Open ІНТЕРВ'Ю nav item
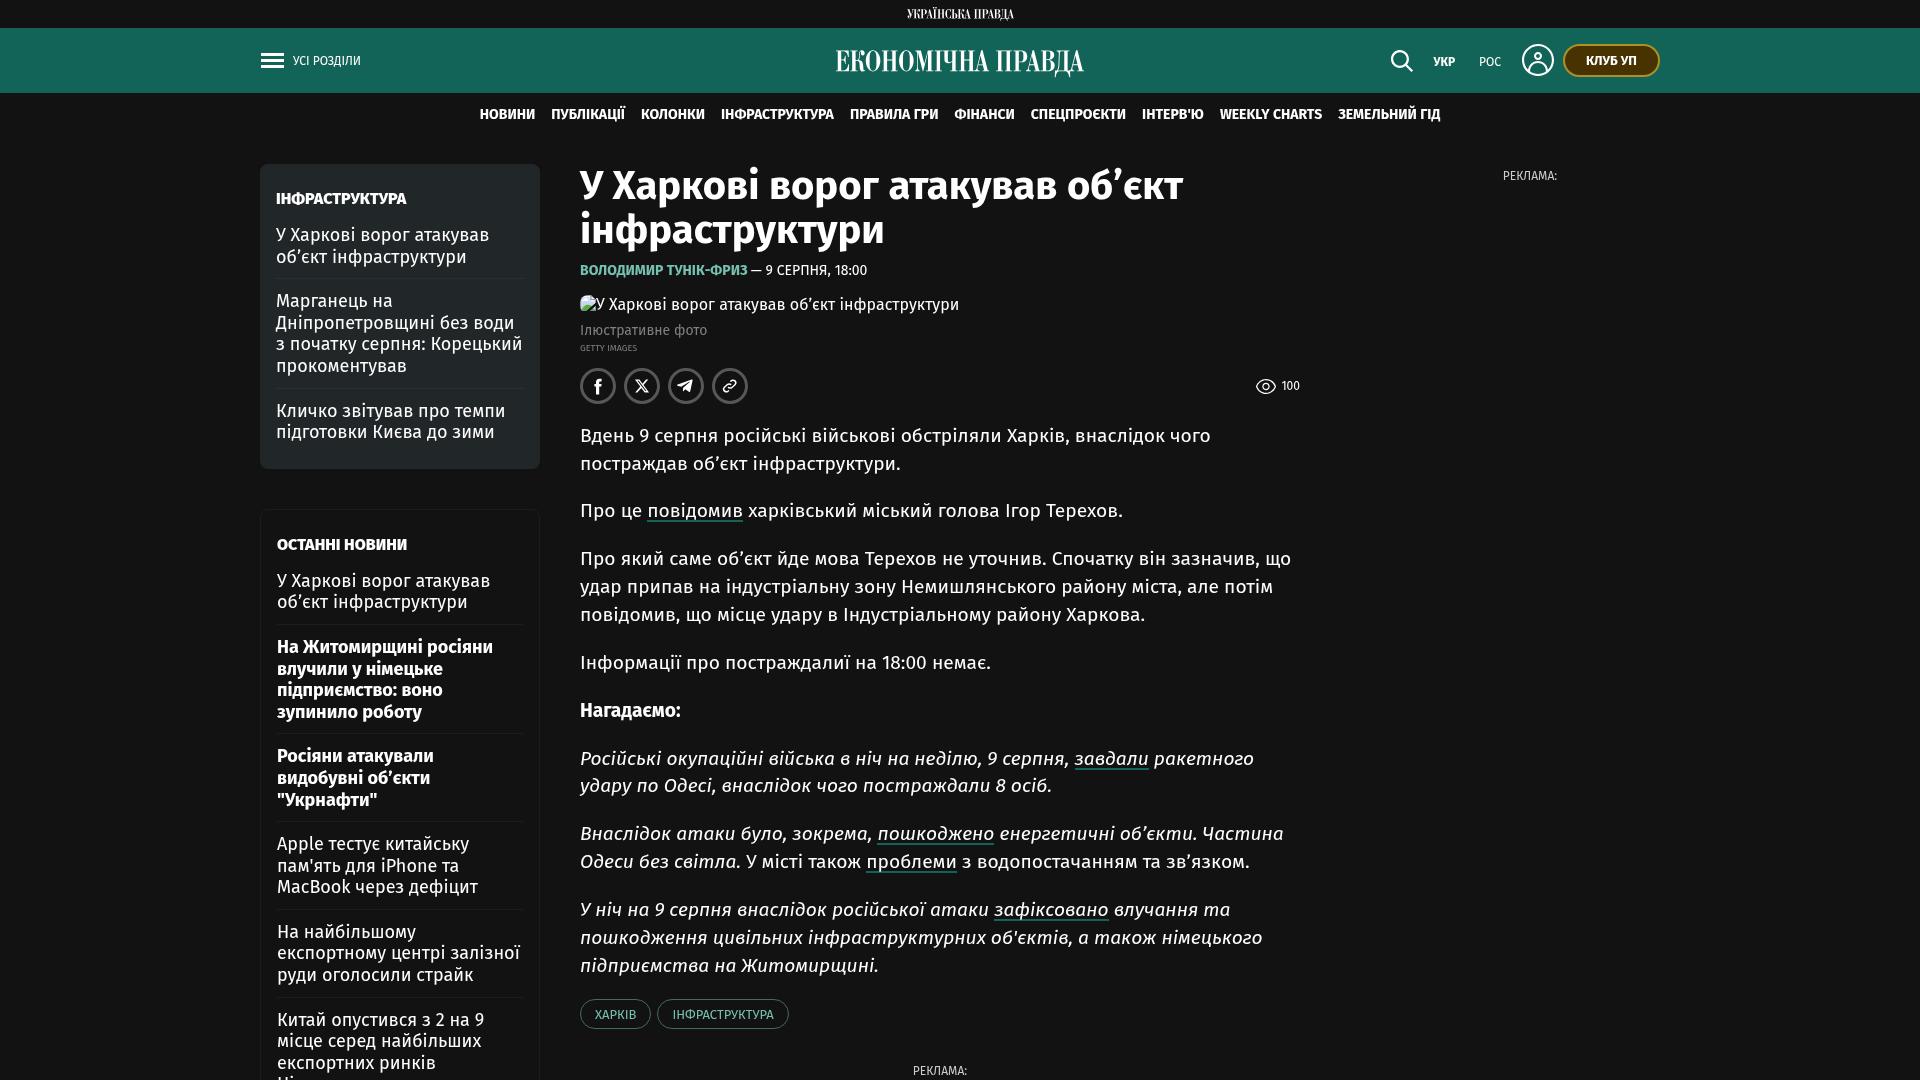 [1173, 115]
